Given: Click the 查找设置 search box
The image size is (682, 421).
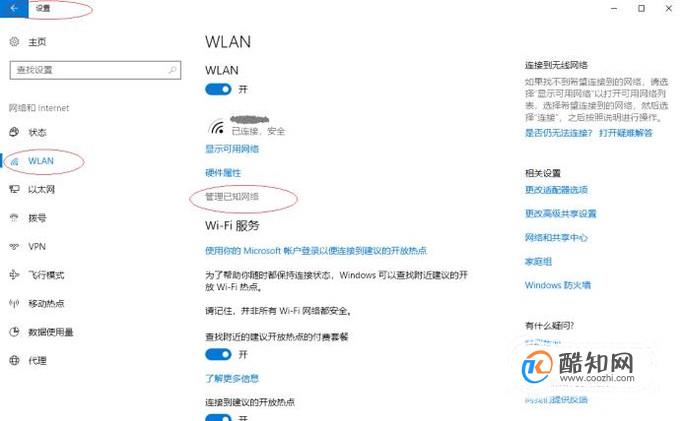Looking at the screenshot, I should tap(95, 70).
